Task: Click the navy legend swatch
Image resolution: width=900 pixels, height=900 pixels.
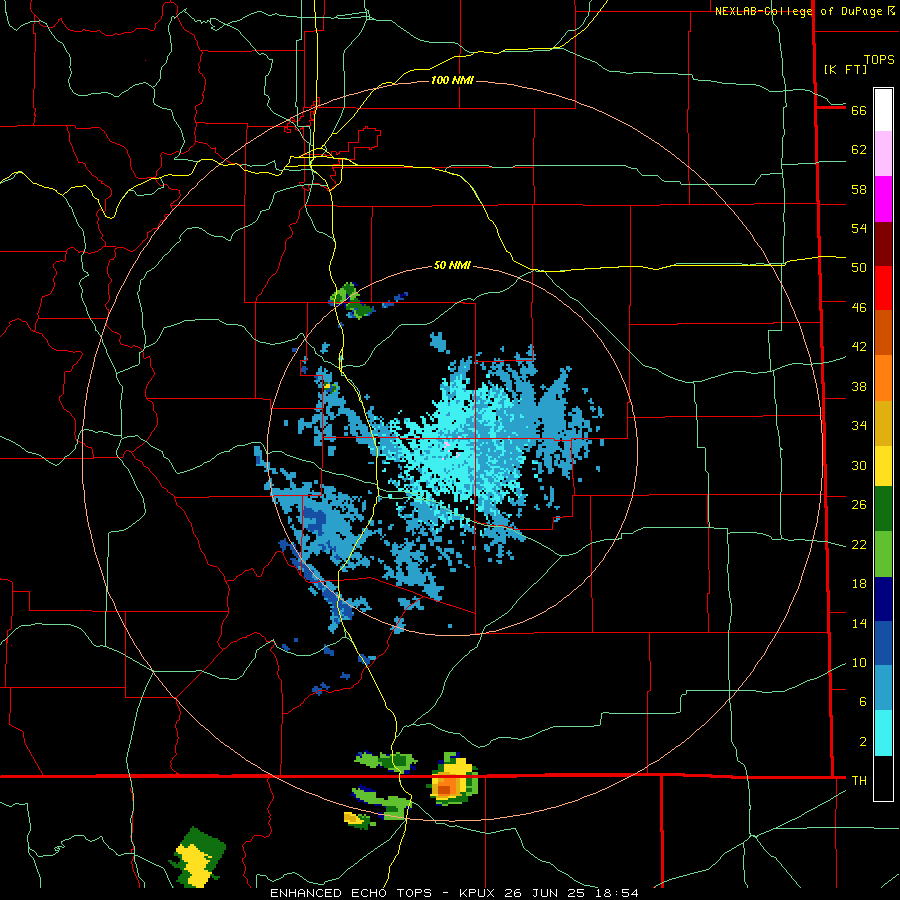Action: [x=883, y=599]
